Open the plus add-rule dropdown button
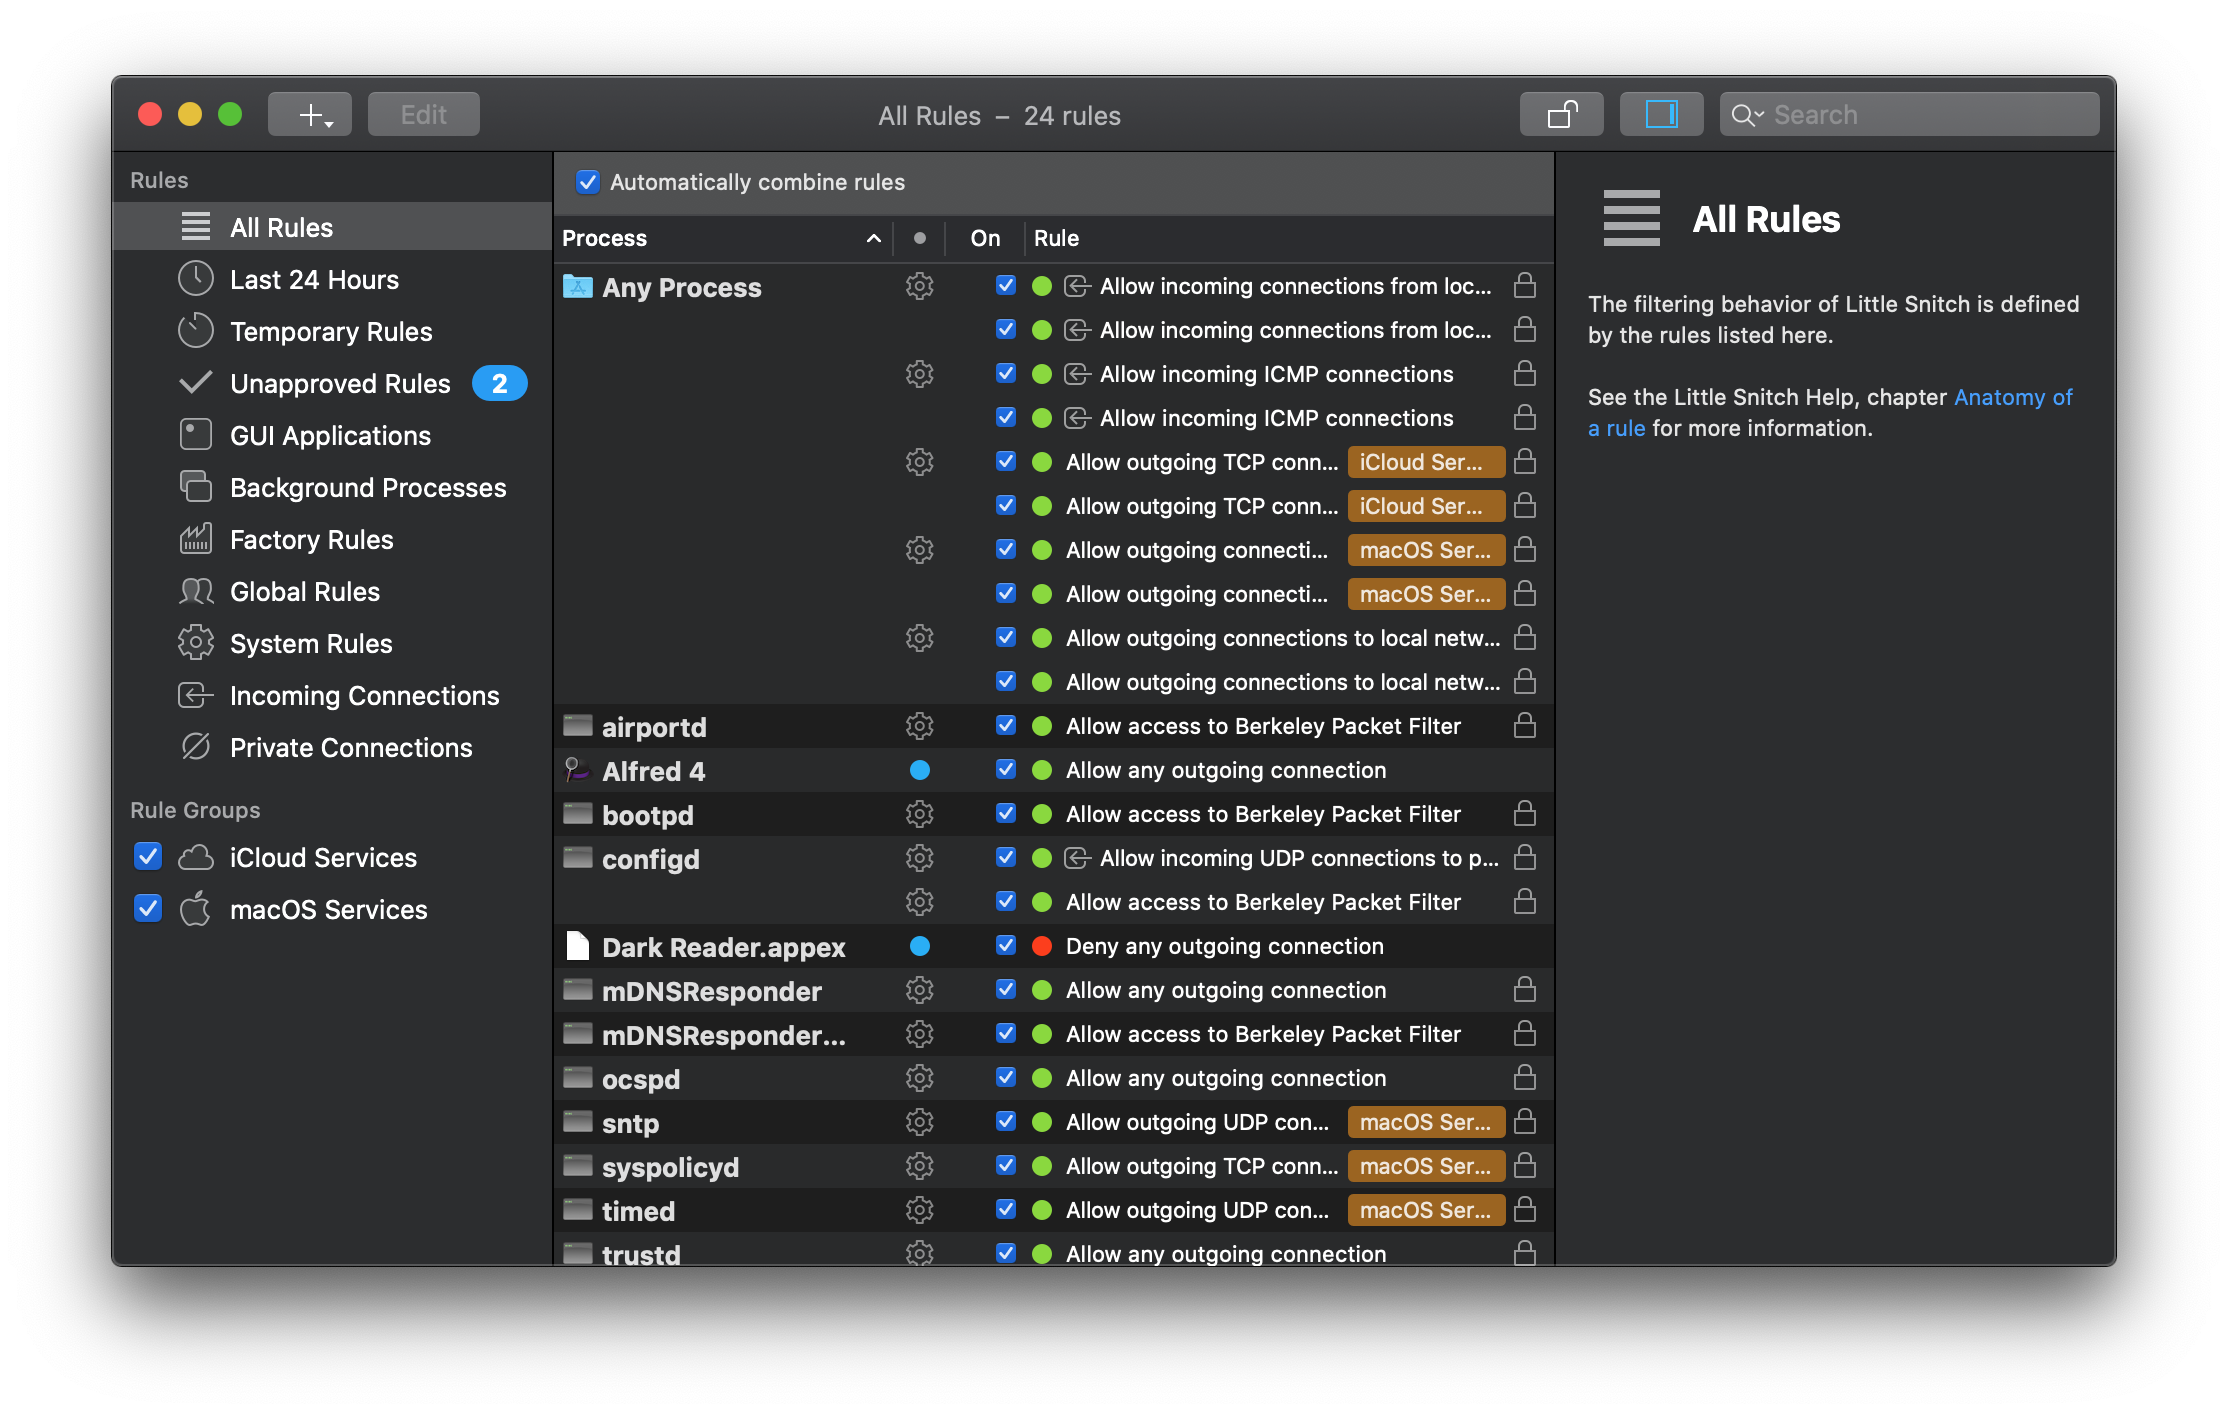 310,115
